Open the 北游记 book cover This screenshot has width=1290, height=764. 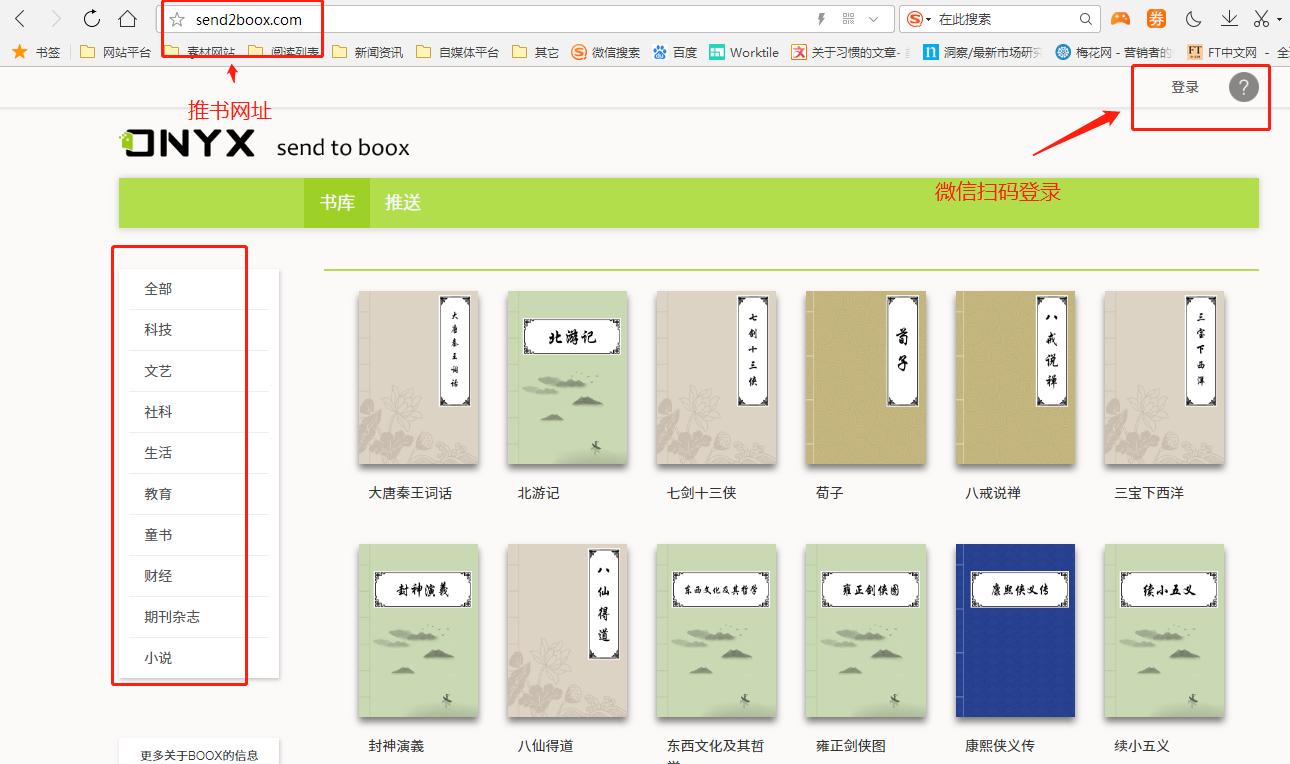[567, 378]
